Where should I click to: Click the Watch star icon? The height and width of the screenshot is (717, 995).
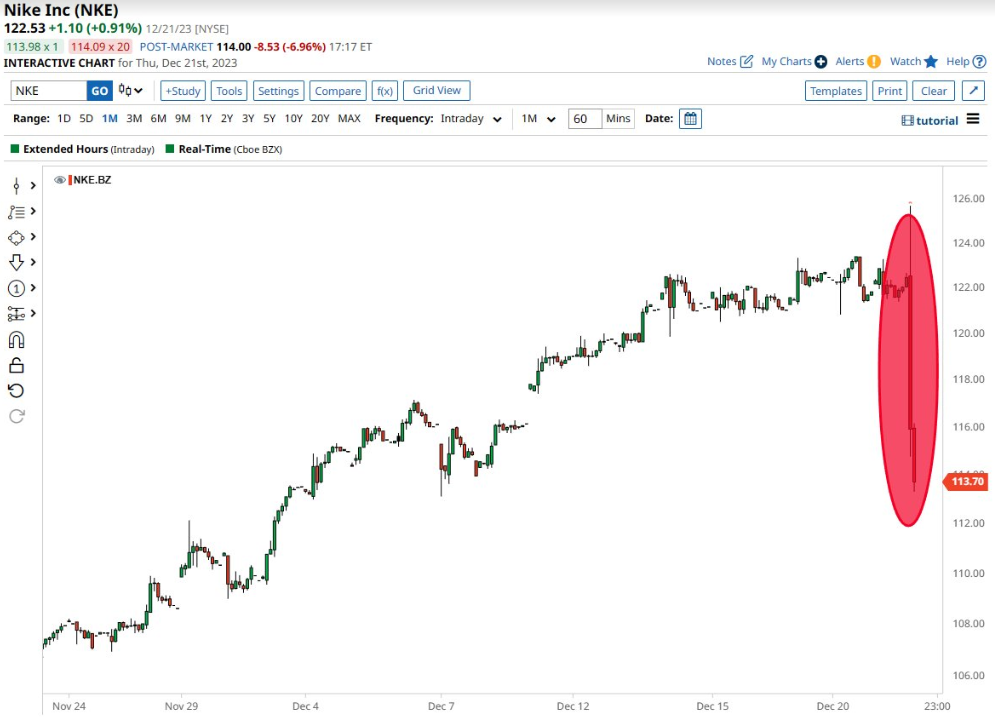pos(931,62)
